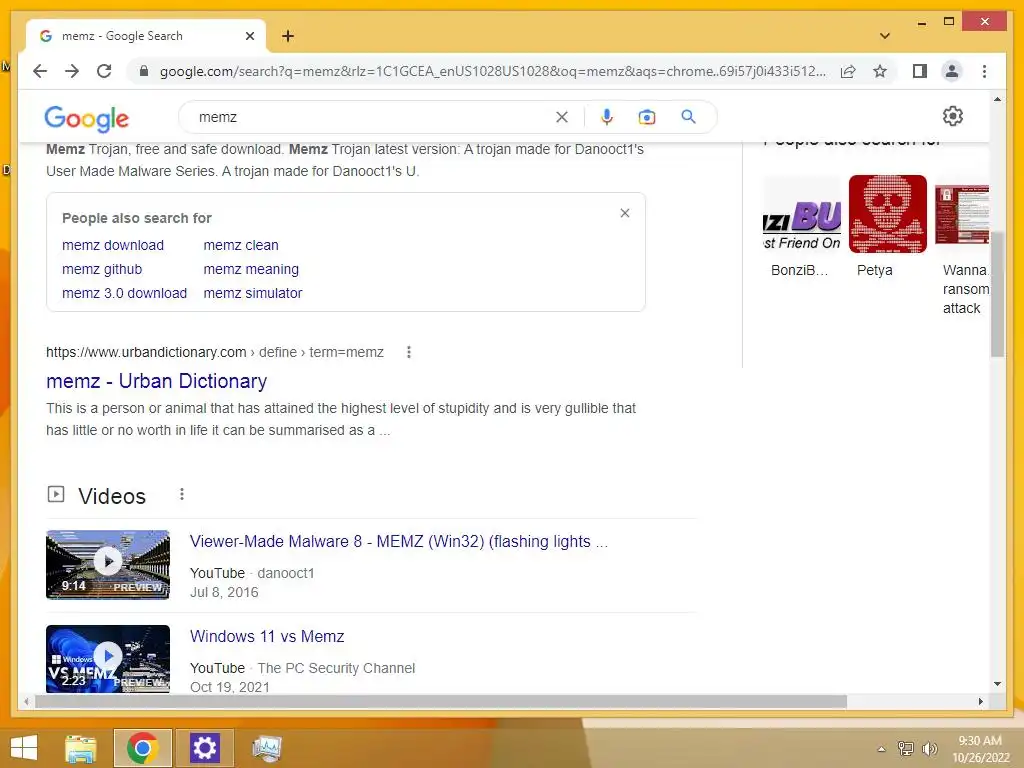The height and width of the screenshot is (768, 1024).
Task: Open the memz meaning suggestion
Action: click(x=251, y=269)
